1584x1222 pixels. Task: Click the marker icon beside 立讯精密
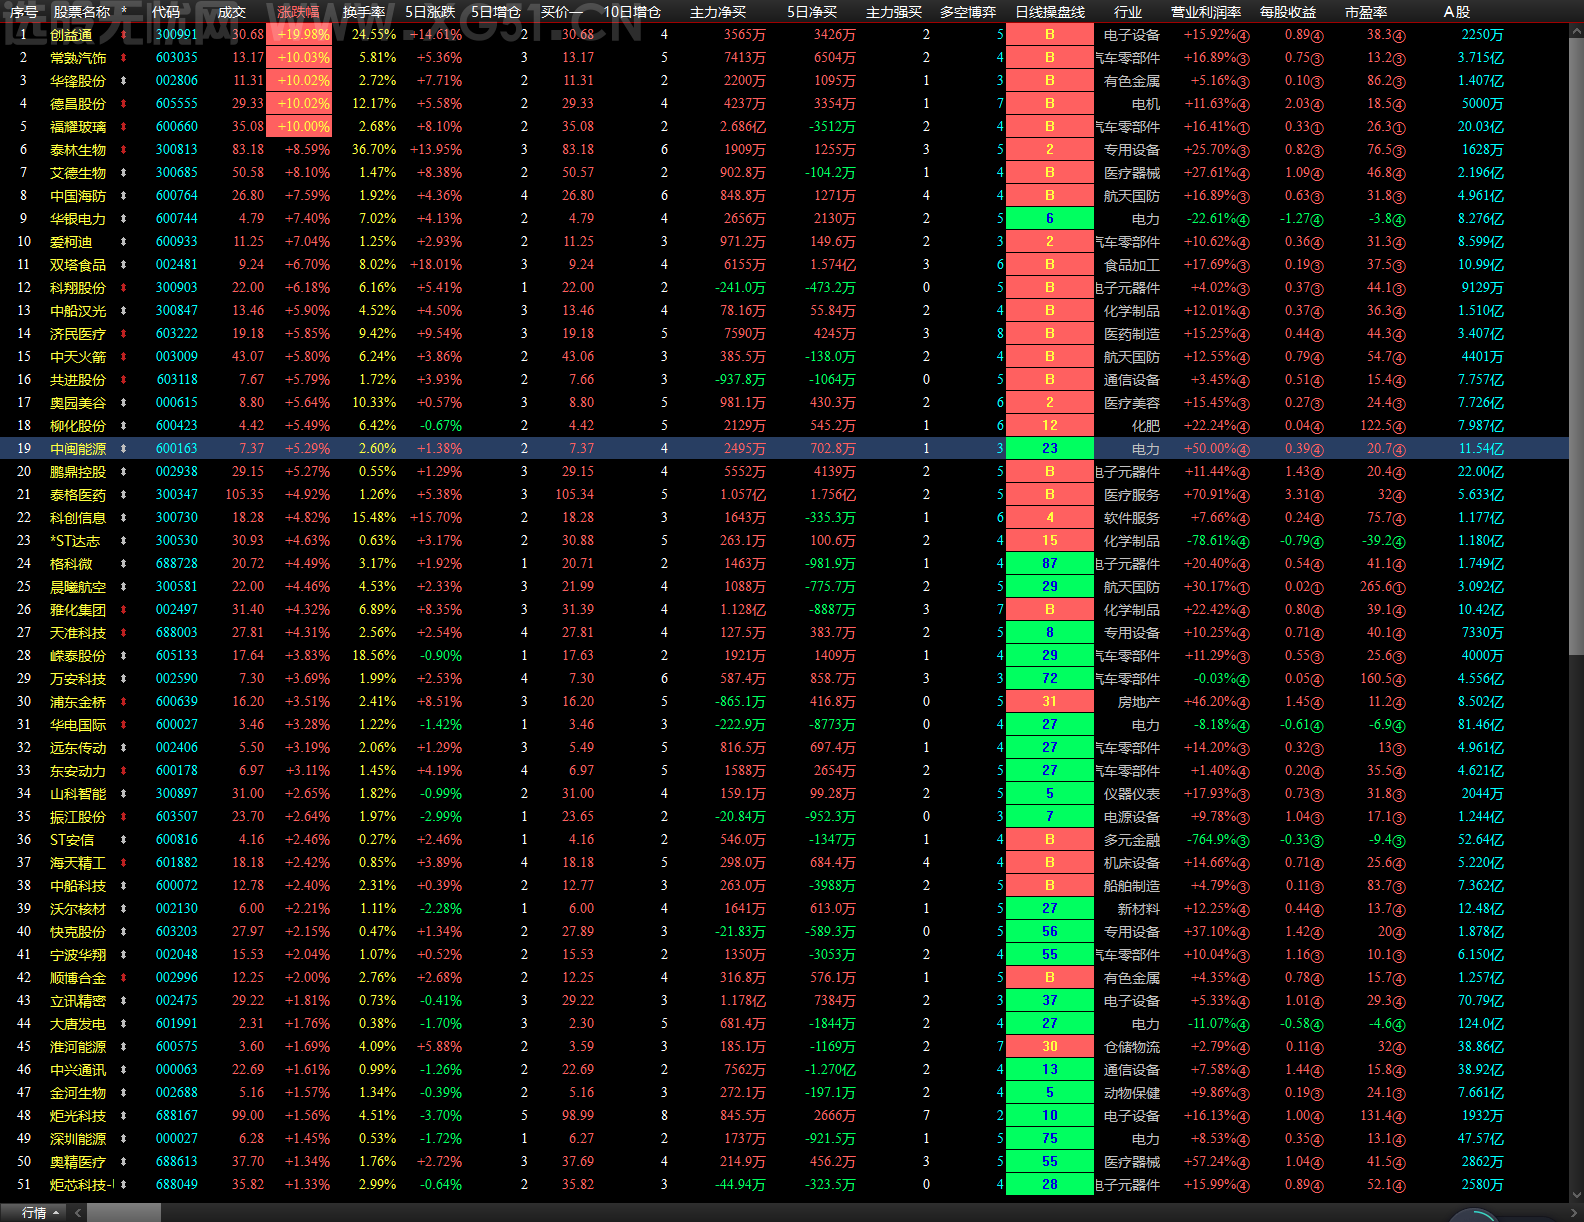click(x=124, y=1001)
